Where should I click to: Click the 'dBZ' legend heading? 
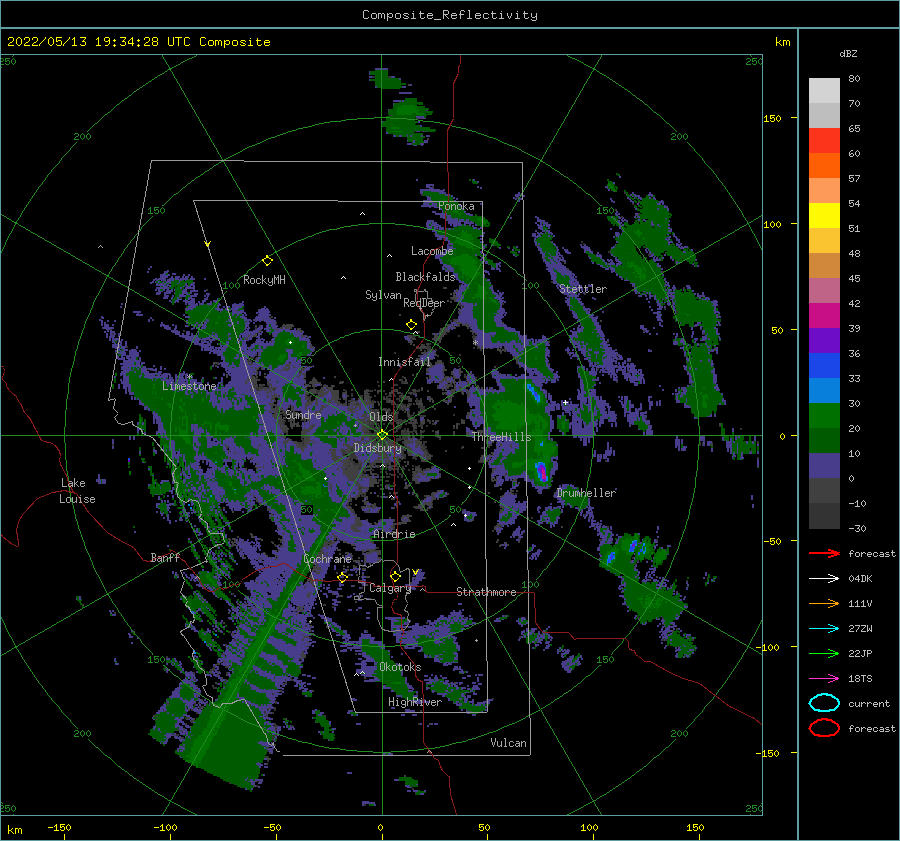pyautogui.click(x=848, y=53)
